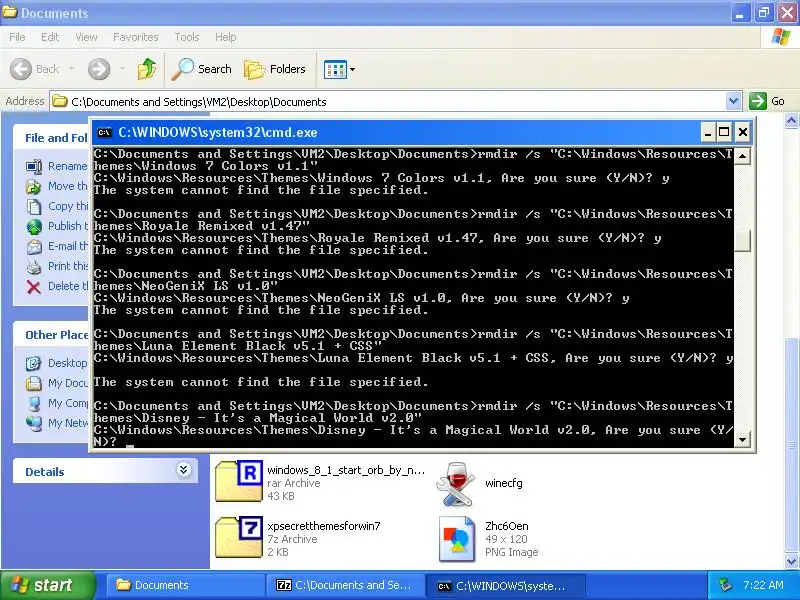Click the cmd window scrollbar thumb
This screenshot has height=600, width=800.
tap(742, 240)
